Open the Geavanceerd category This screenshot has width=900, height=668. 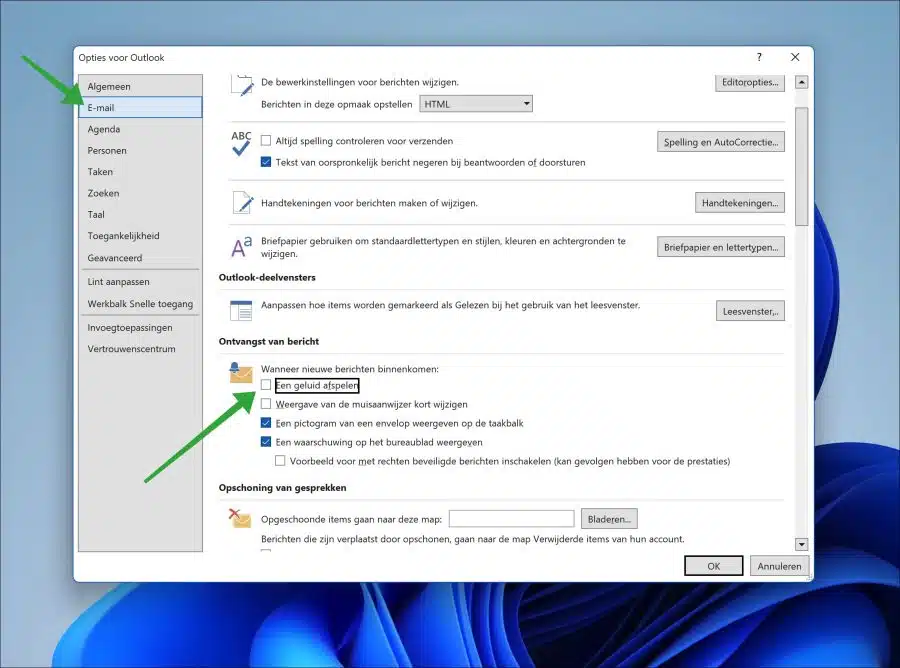(140, 258)
